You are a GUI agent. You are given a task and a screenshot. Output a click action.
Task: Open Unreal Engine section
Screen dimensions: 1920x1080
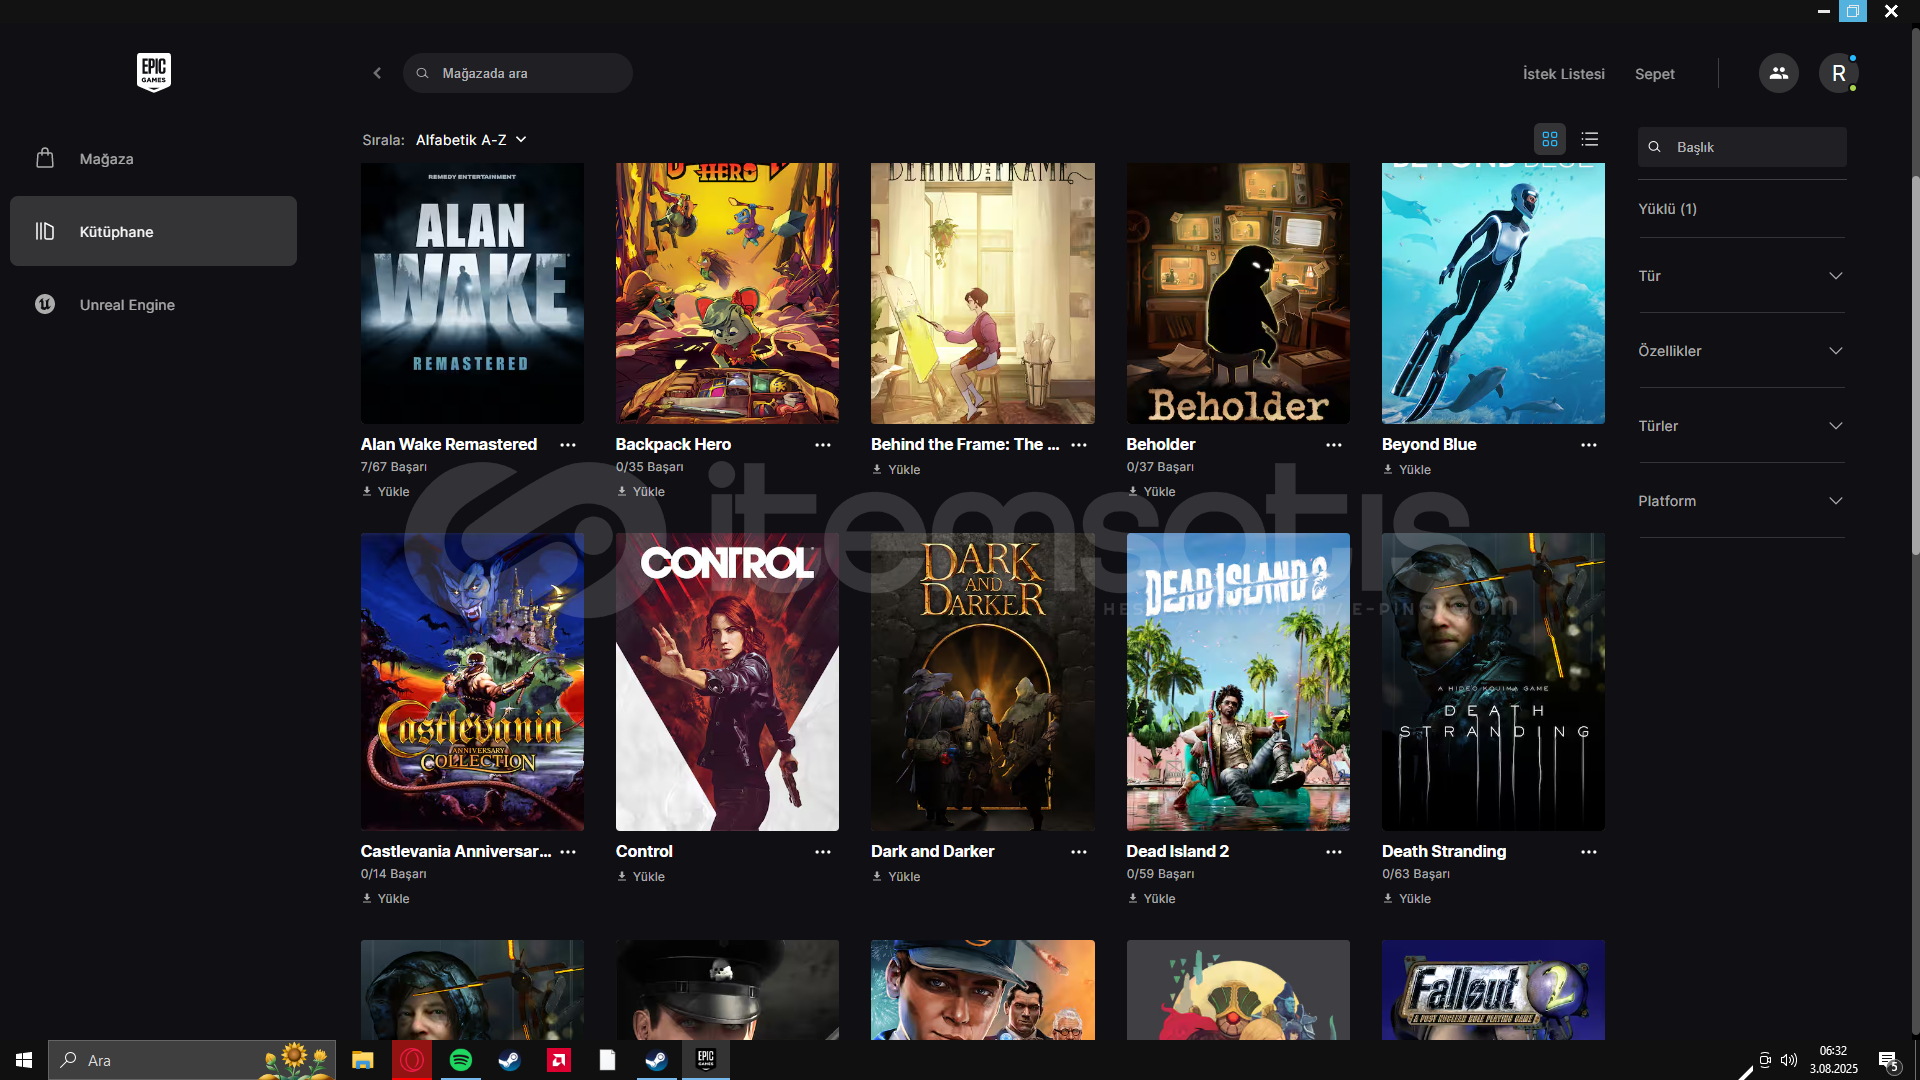[153, 304]
